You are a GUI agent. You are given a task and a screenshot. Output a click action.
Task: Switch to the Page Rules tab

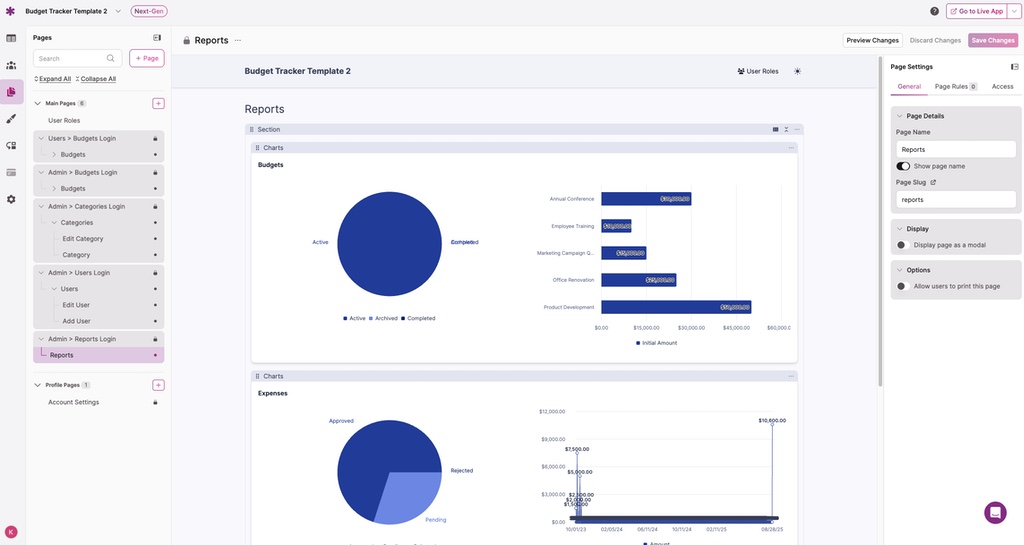pyautogui.click(x=955, y=87)
